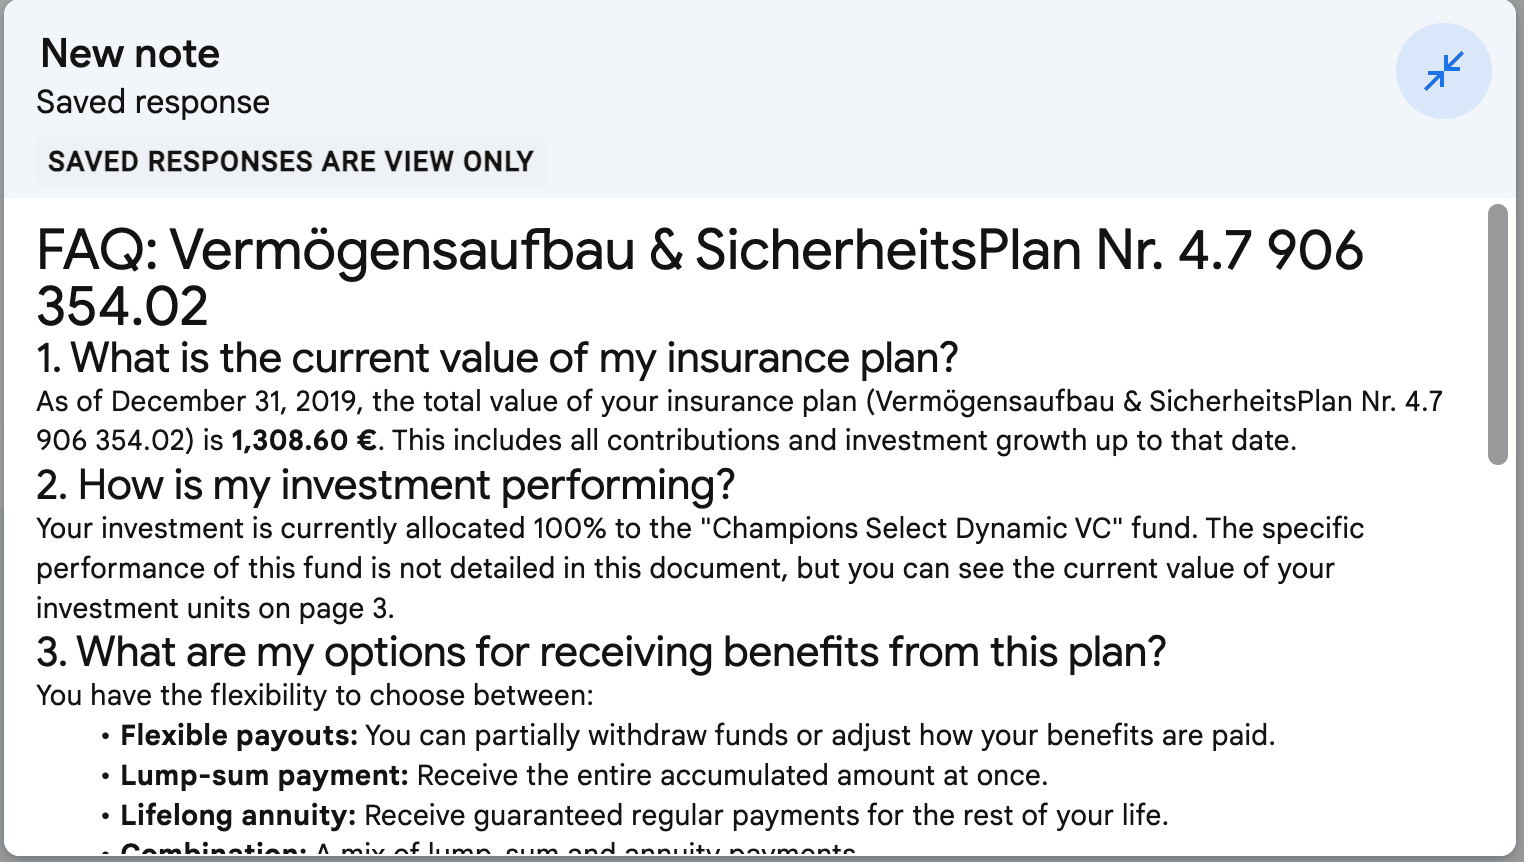This screenshot has height=862, width=1524.
Task: Click the FAQ Vermögensaufbau & SicherheitsPlan heading
Action: pyautogui.click(x=700, y=278)
